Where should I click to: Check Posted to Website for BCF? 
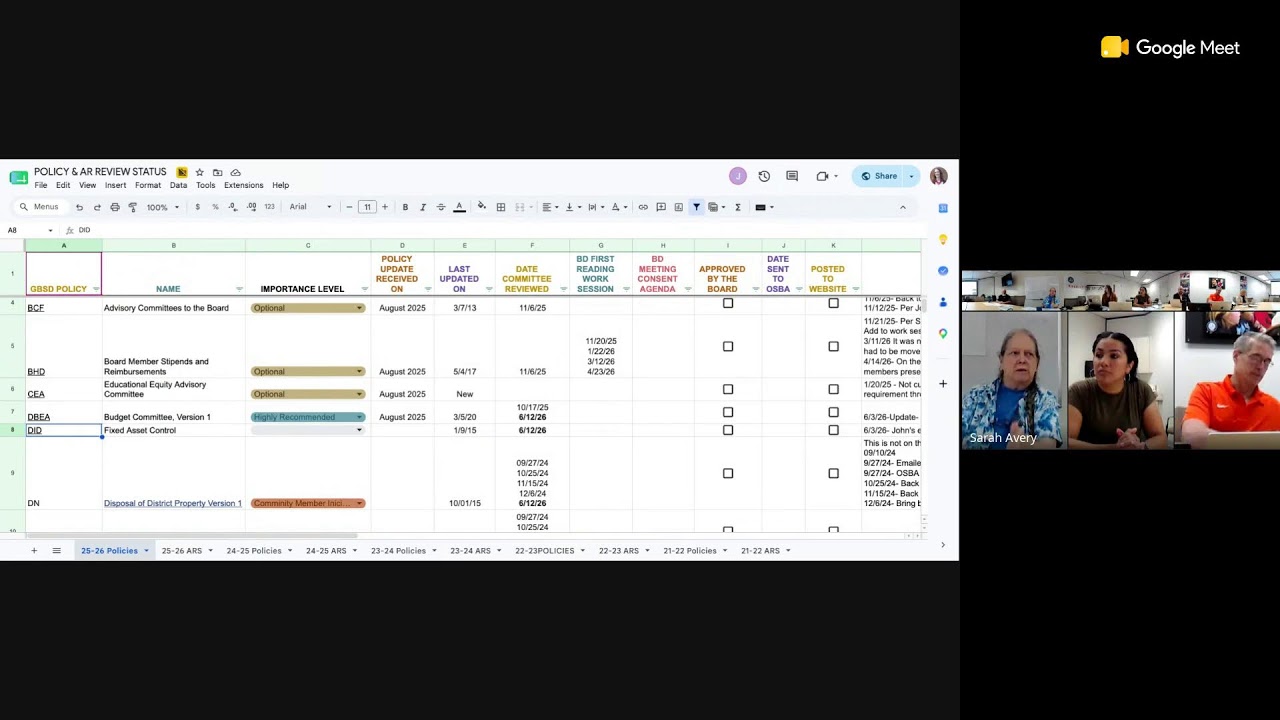833,303
